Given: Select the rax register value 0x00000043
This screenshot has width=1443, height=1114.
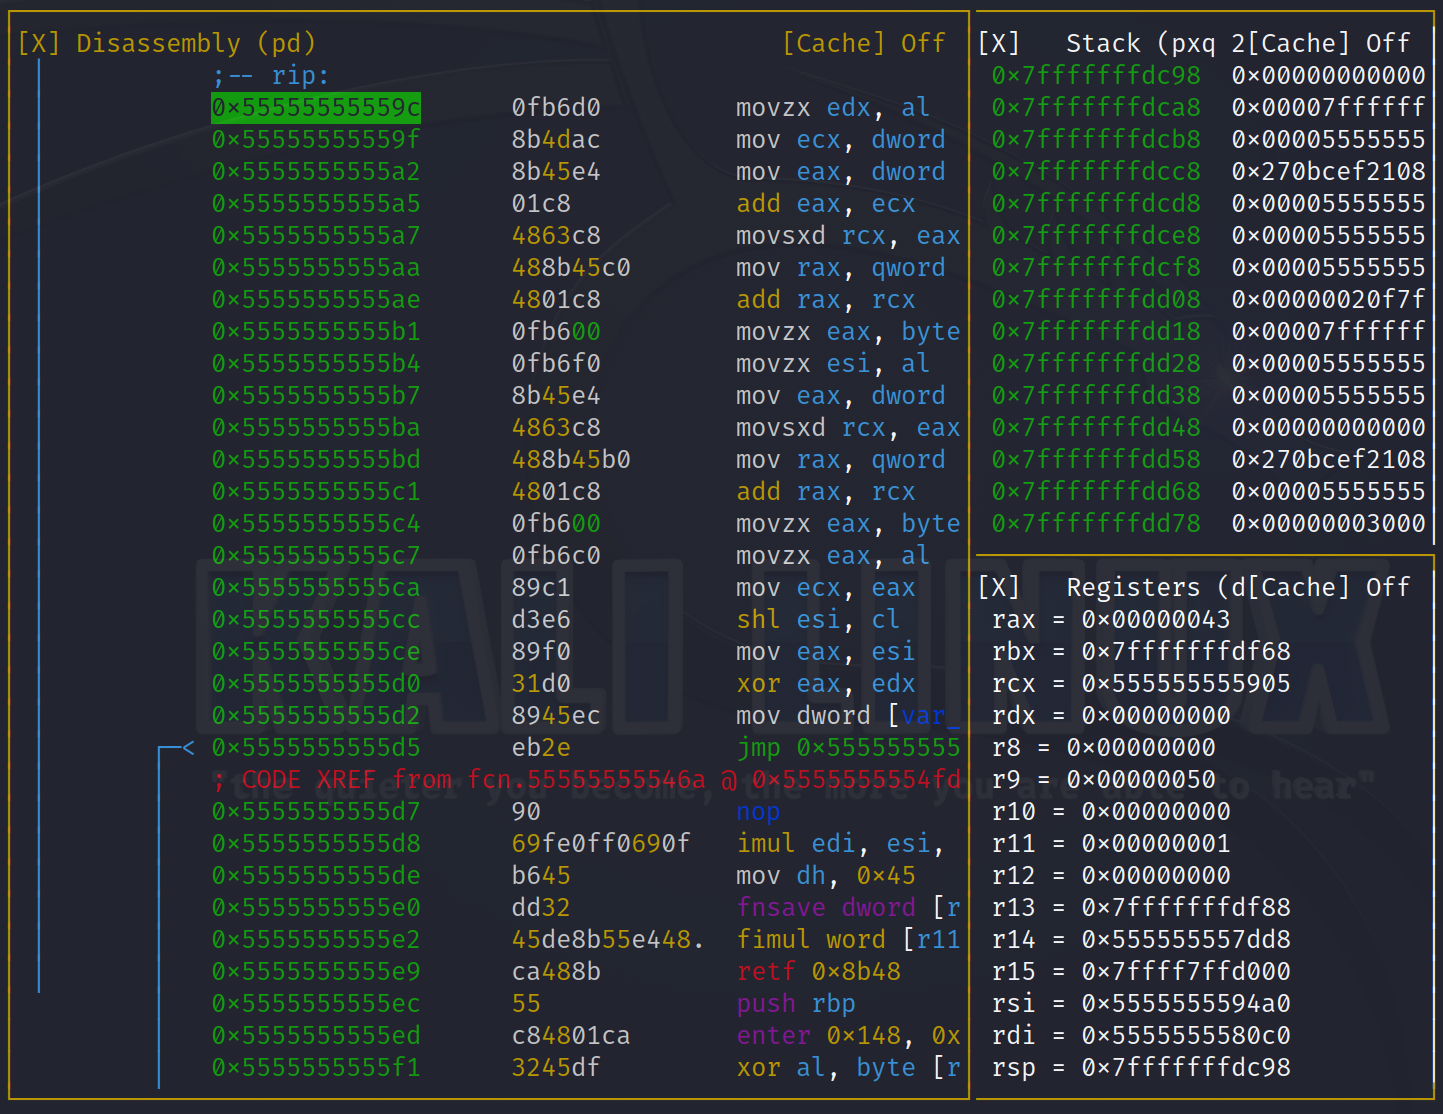Looking at the screenshot, I should click(1157, 619).
